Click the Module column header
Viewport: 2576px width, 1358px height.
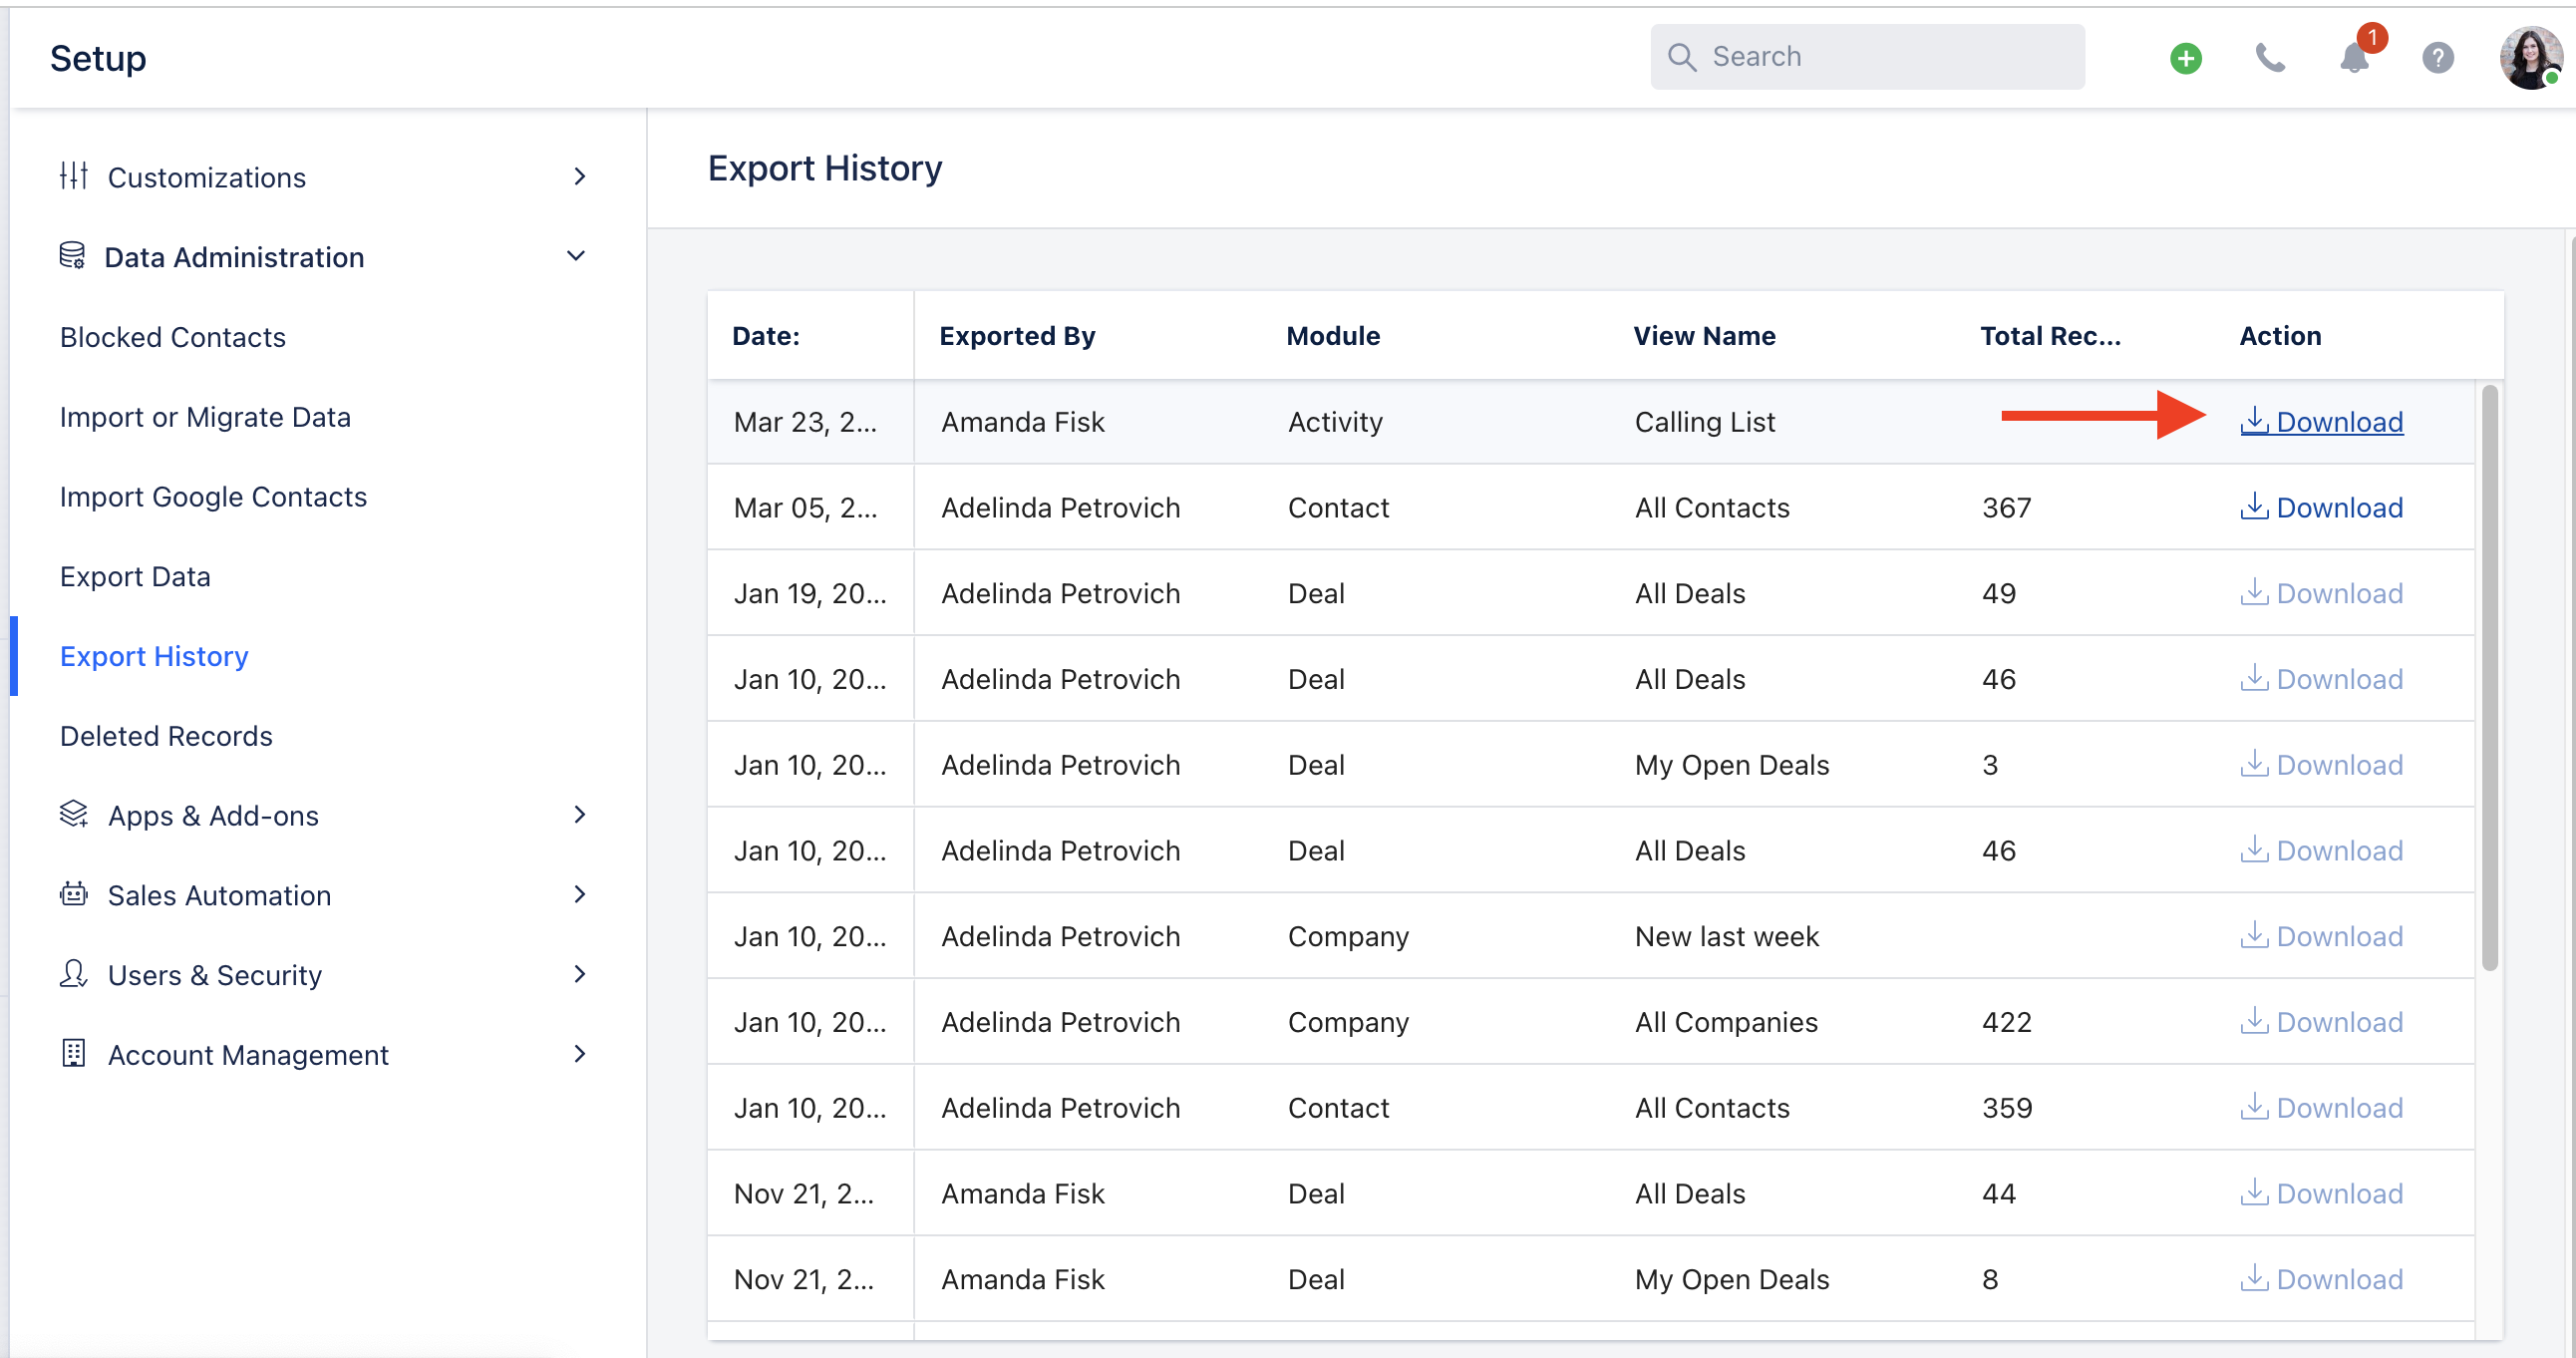point(1333,336)
